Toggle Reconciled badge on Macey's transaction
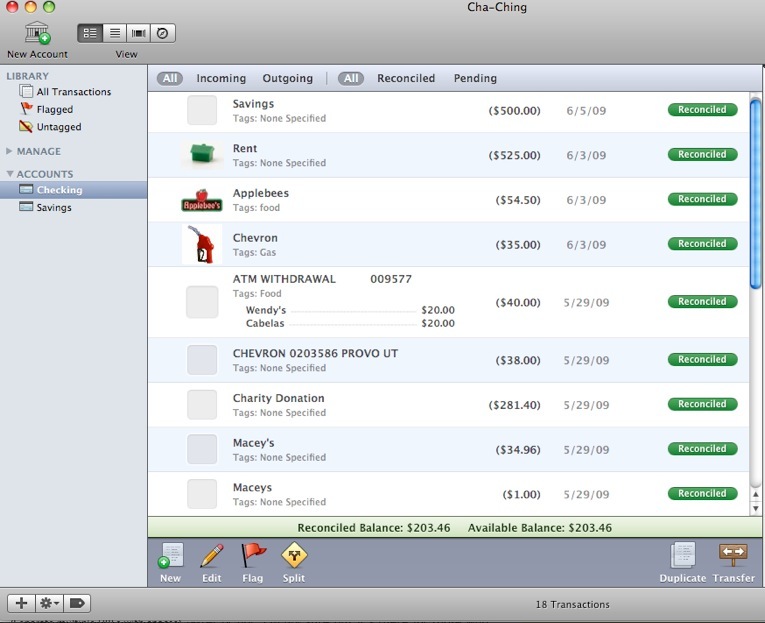Viewport: 765px width, 623px height. 702,449
